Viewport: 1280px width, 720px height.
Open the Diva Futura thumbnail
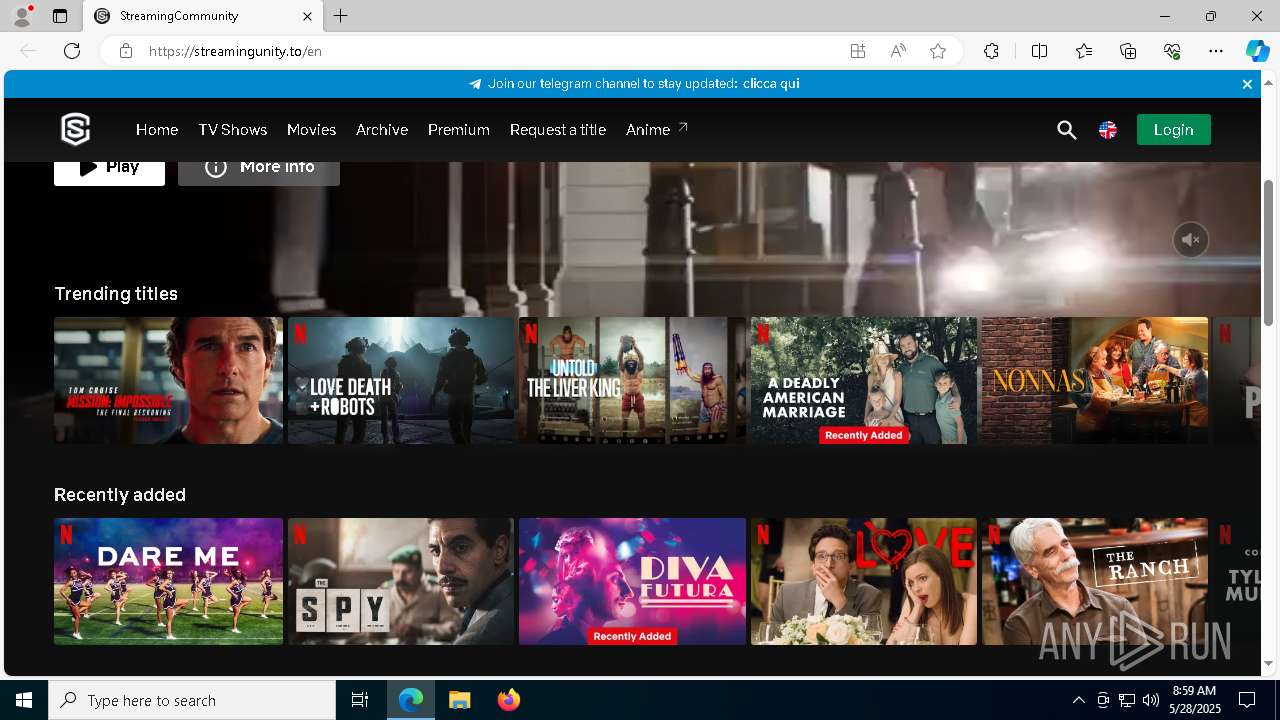pos(632,581)
